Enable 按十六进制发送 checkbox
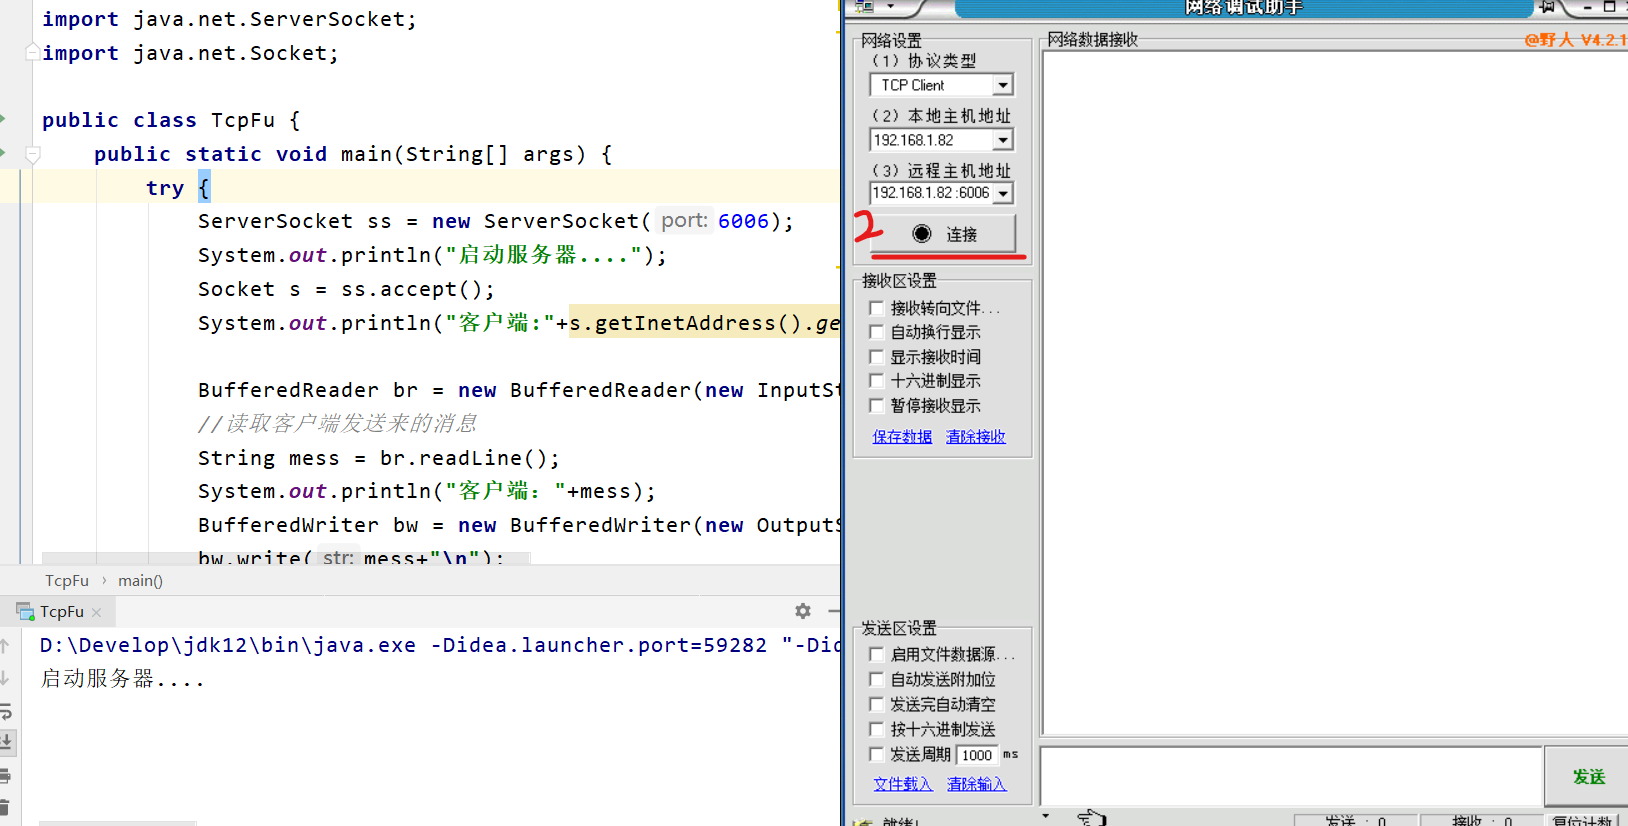Viewport: 1628px width, 826px height. click(x=877, y=729)
